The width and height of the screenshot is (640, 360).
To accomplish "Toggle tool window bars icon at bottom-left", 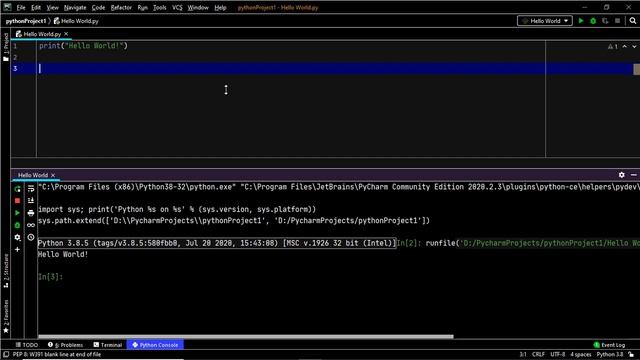I will click(x=6, y=354).
